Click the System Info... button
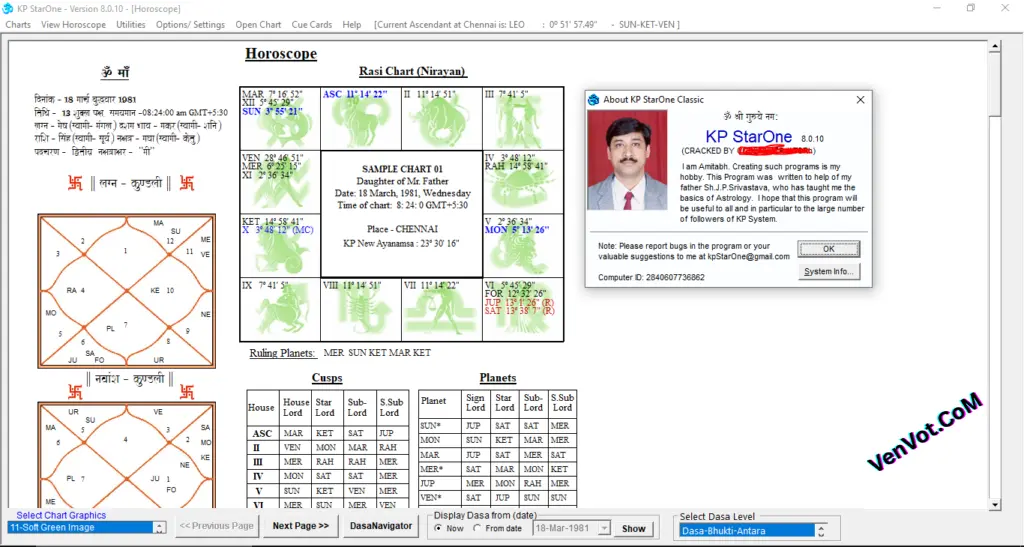The image size is (1024, 547). (829, 272)
